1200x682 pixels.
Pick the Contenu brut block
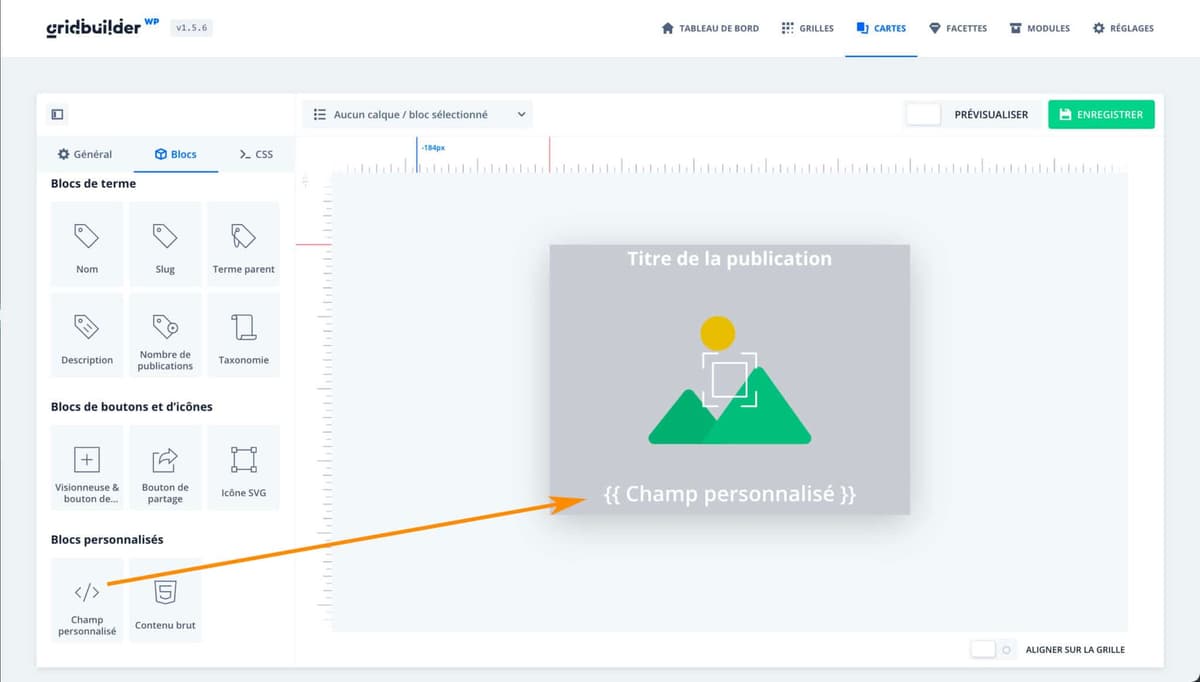[165, 601]
